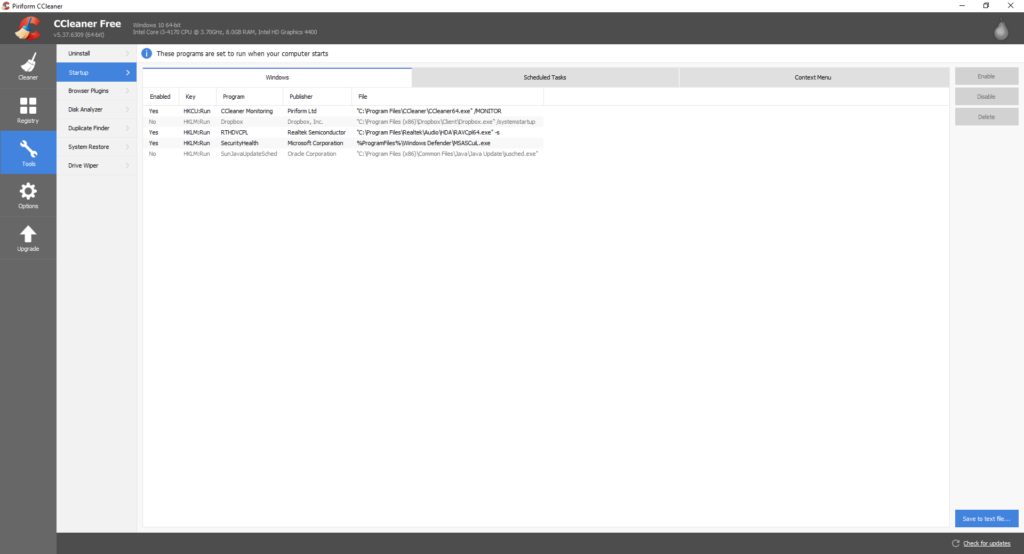The height and width of the screenshot is (554, 1024).
Task: Open the Cleaner section broom icon
Action: (x=28, y=62)
